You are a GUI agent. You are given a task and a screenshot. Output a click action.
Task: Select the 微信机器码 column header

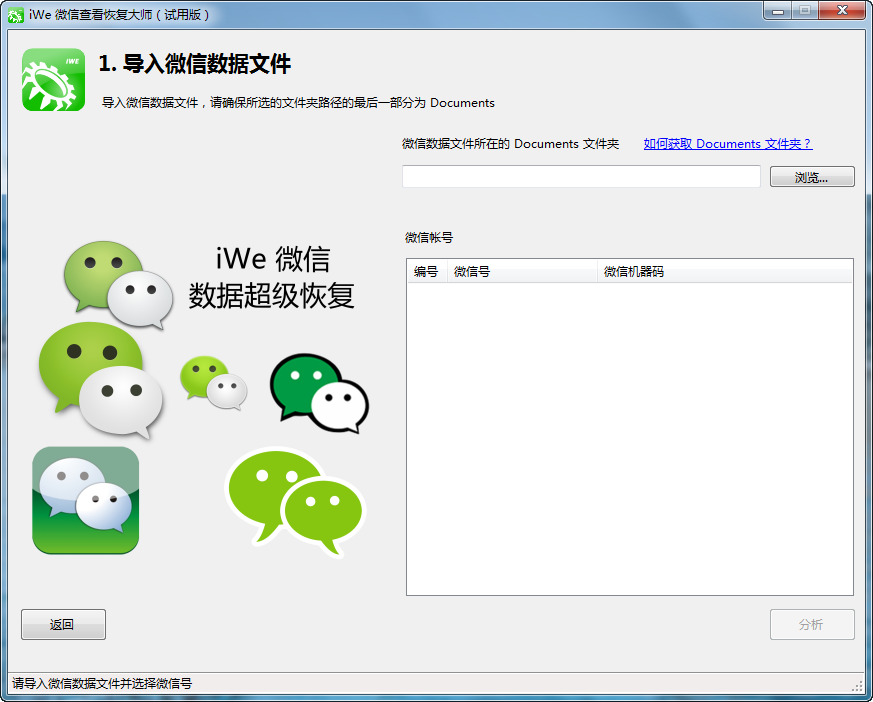coord(724,272)
